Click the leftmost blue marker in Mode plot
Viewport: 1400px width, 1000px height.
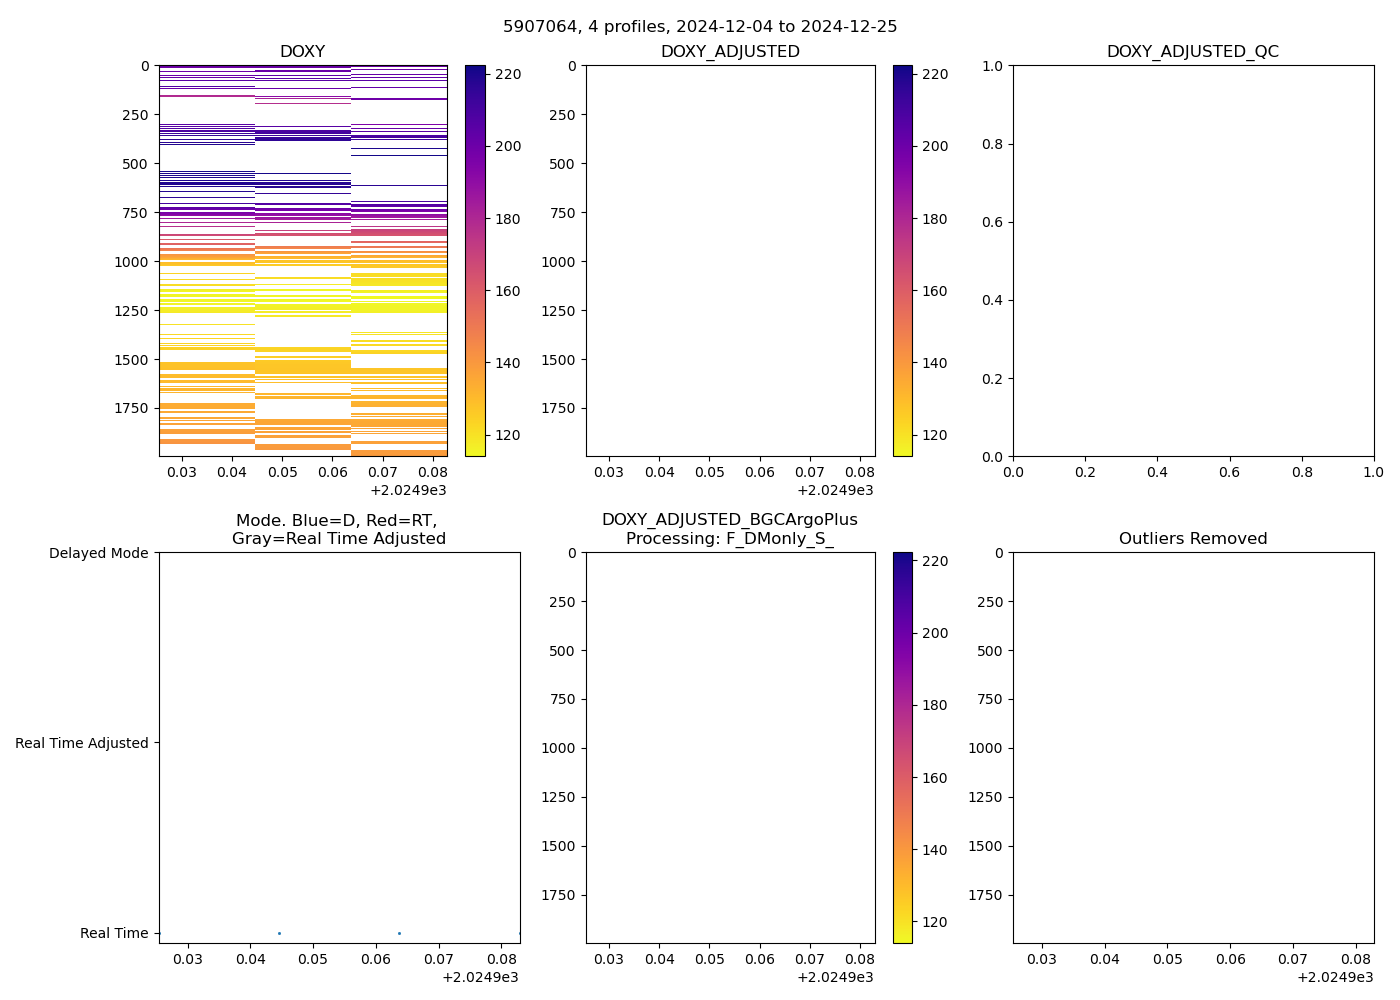pos(279,933)
